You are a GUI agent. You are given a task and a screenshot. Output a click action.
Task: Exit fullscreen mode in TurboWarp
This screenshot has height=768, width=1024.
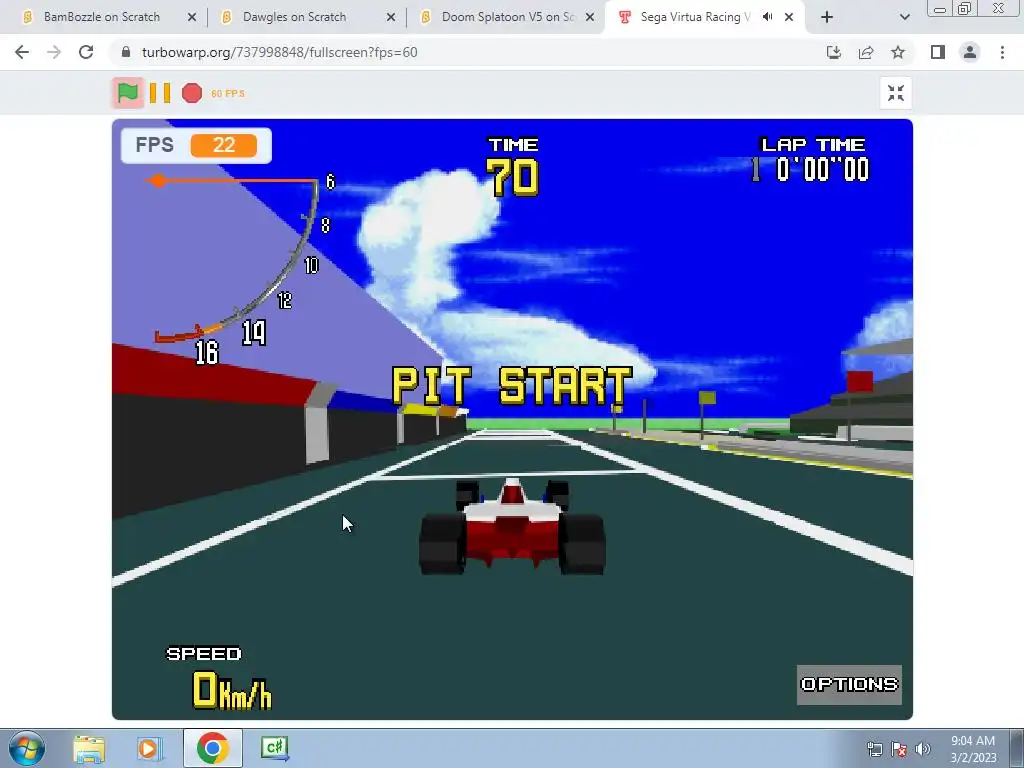[x=895, y=93]
